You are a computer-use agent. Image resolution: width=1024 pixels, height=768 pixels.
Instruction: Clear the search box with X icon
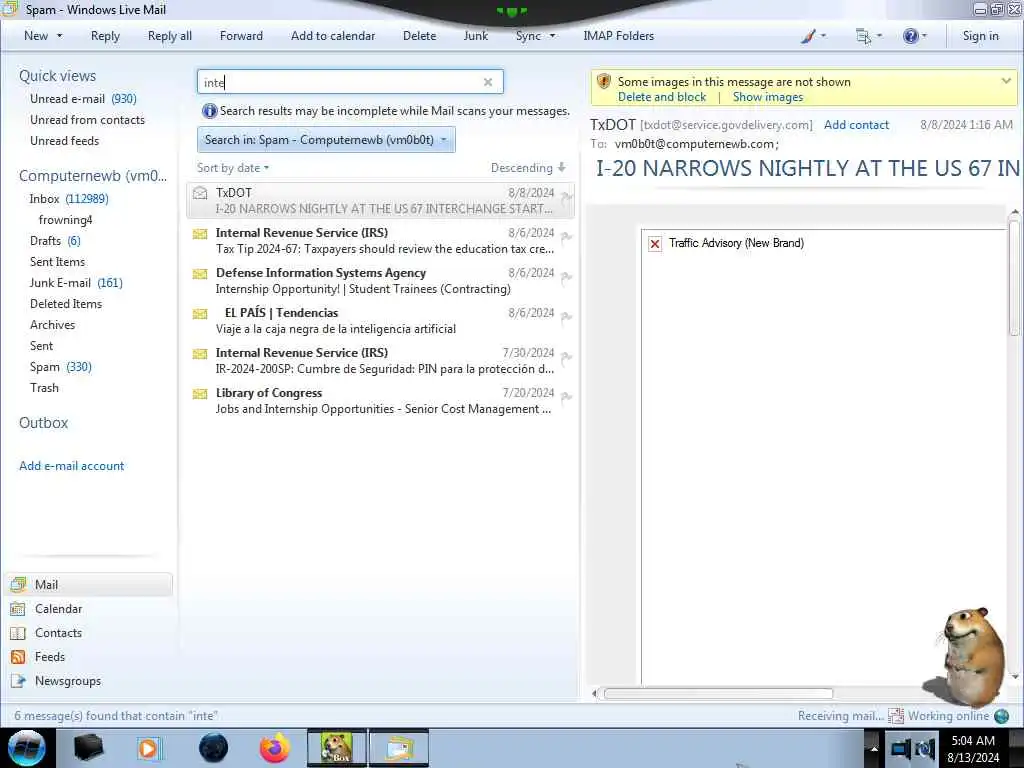[x=488, y=82]
